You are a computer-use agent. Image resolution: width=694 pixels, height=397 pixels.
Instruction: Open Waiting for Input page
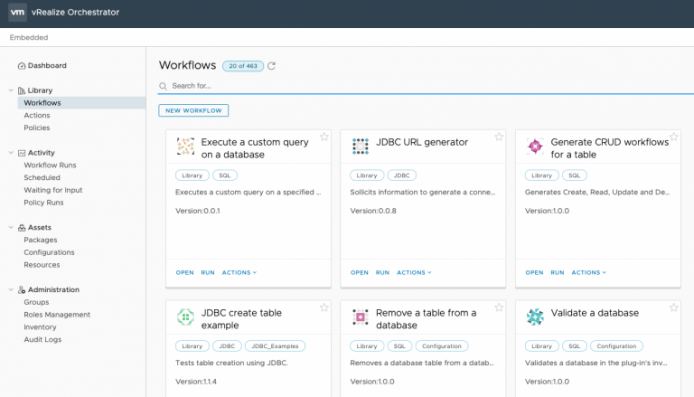[x=53, y=190]
